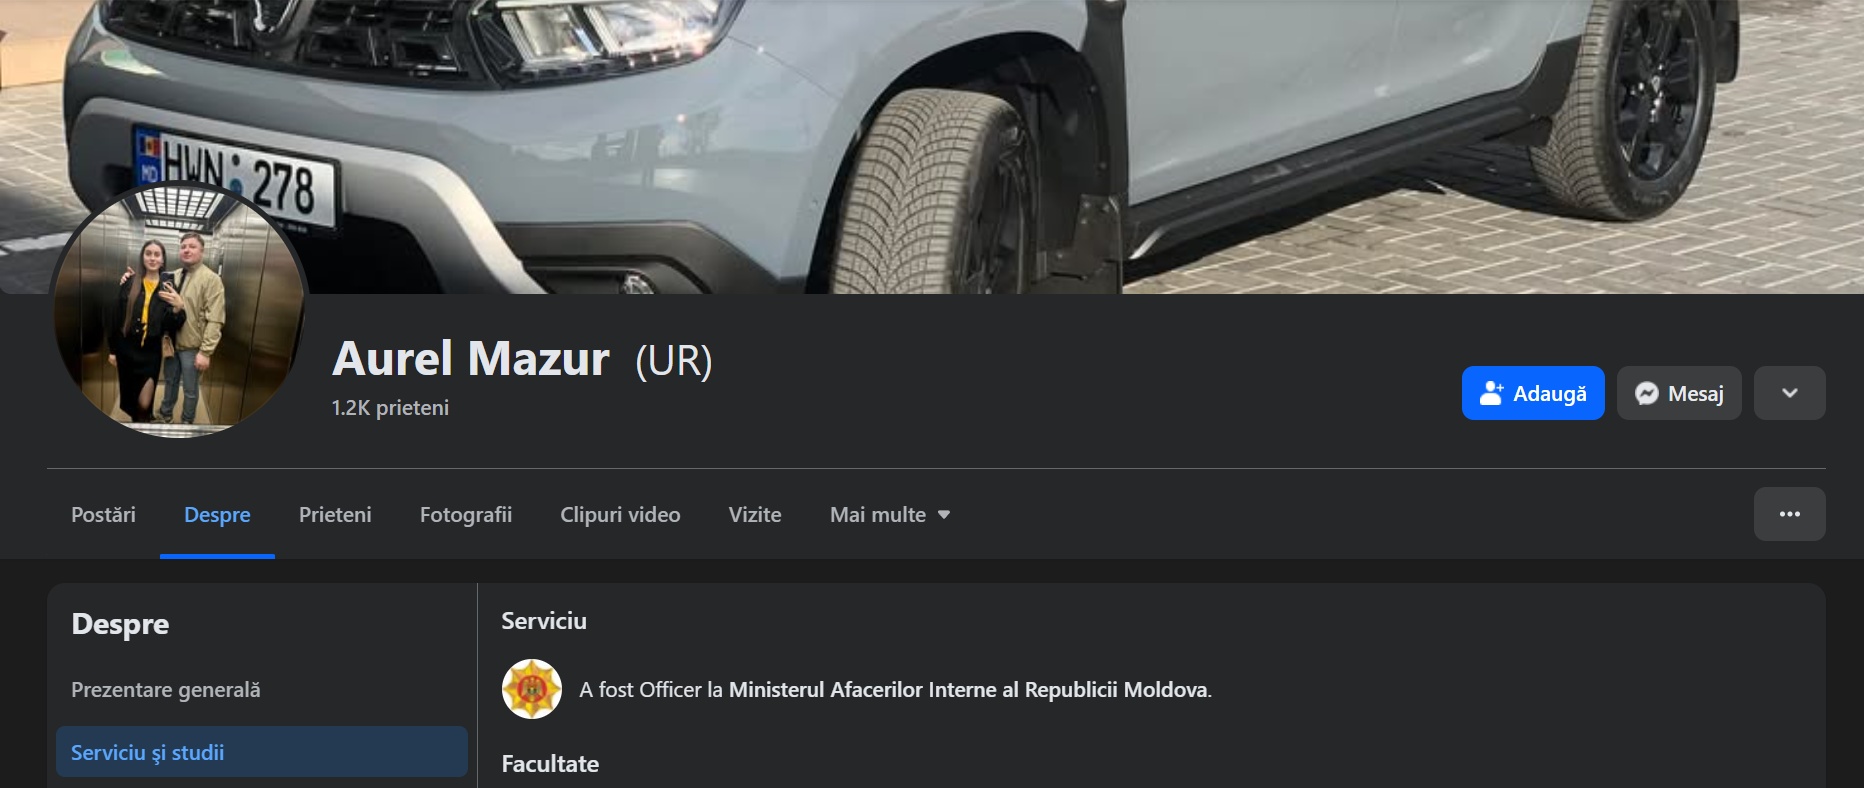
Task: Click the Messenger icon in Mesaj button
Action: [1646, 394]
